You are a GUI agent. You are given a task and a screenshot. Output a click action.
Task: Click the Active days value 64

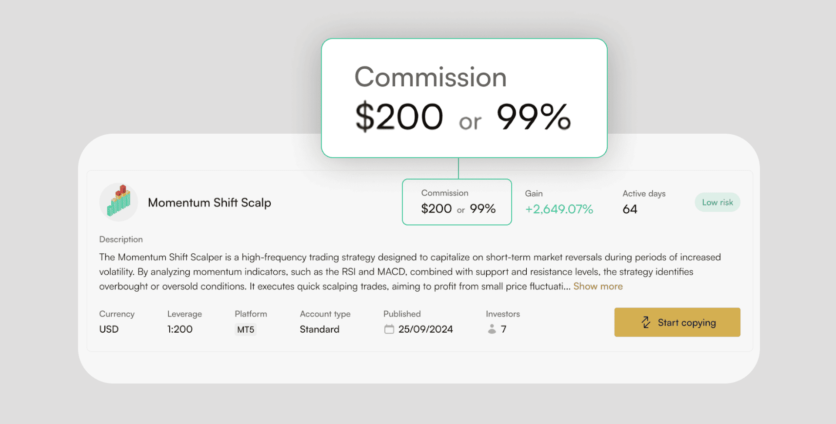[630, 209]
